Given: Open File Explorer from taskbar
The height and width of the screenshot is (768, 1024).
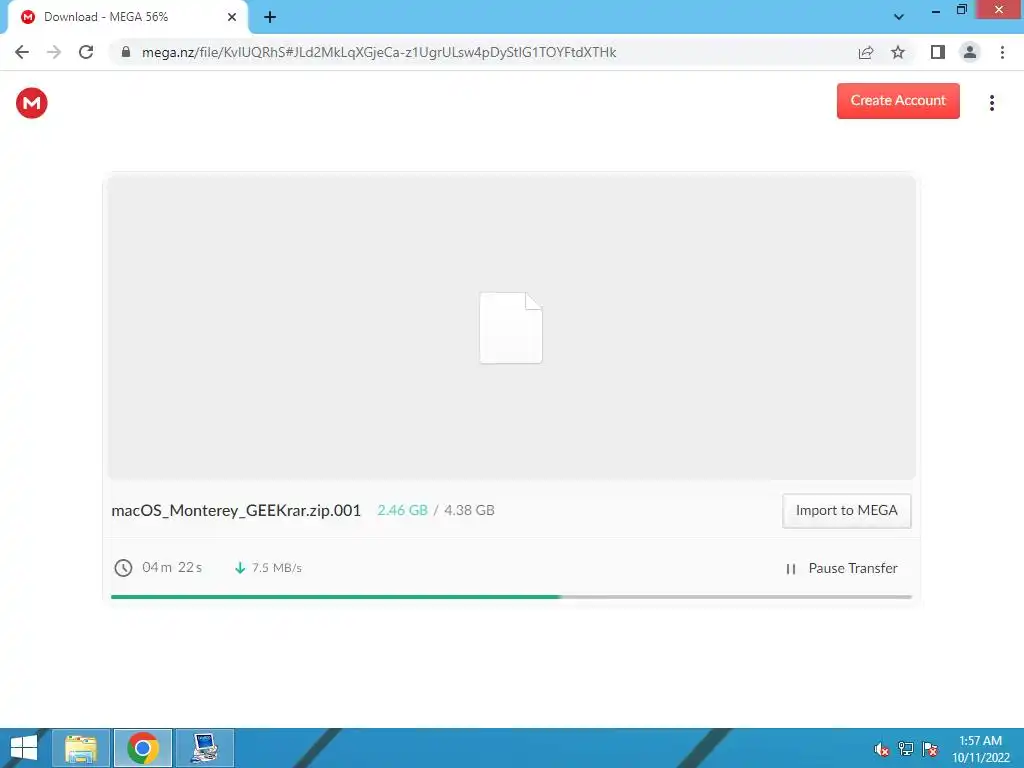Looking at the screenshot, I should pos(81,748).
